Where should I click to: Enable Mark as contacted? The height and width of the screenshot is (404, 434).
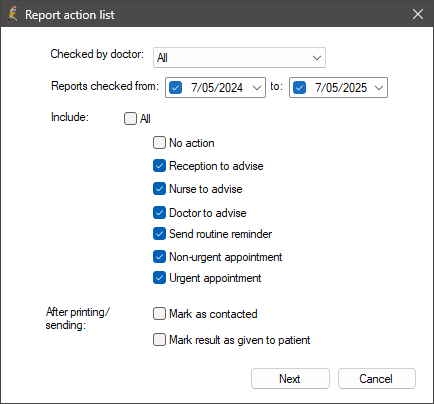(x=159, y=314)
